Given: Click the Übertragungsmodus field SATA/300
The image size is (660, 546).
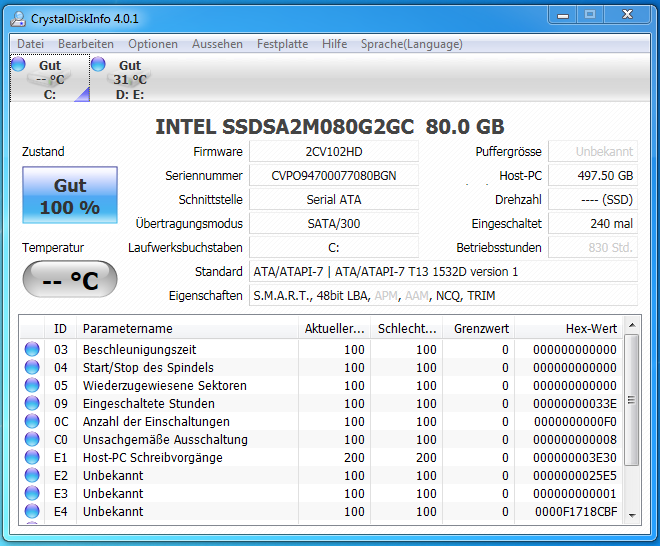Looking at the screenshot, I should (334, 224).
